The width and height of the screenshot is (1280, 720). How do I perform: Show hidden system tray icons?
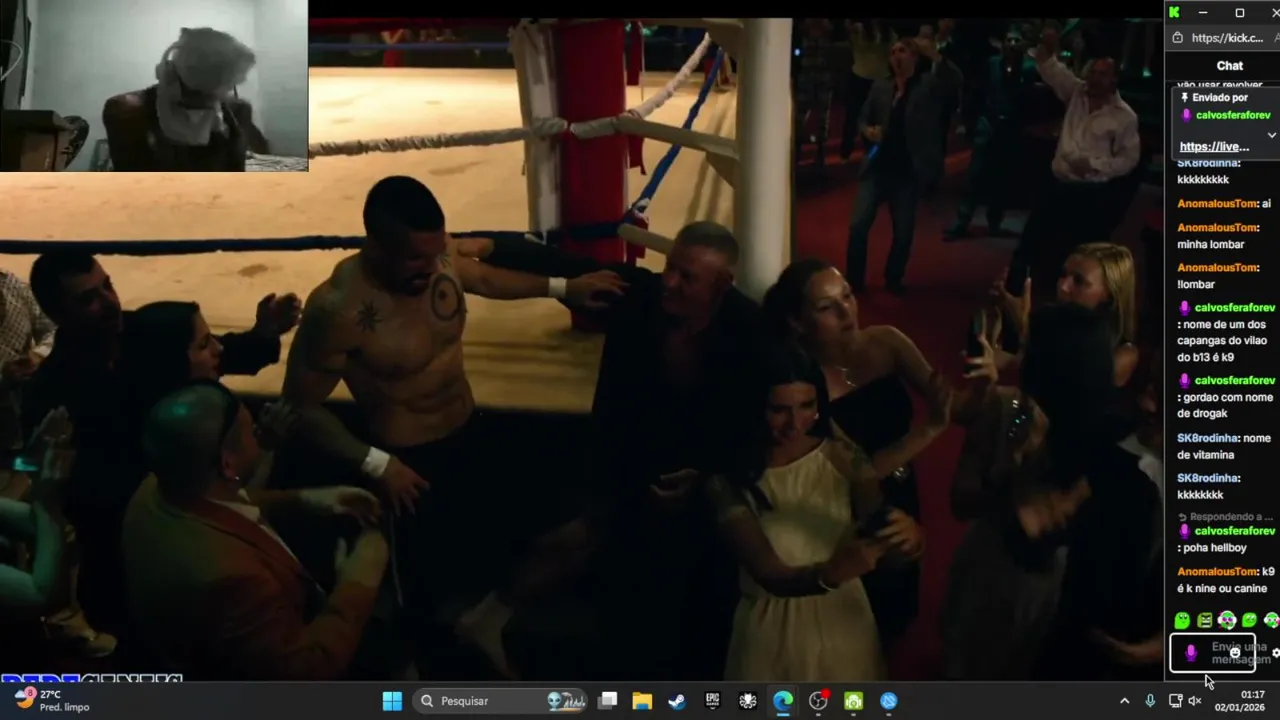(1124, 701)
